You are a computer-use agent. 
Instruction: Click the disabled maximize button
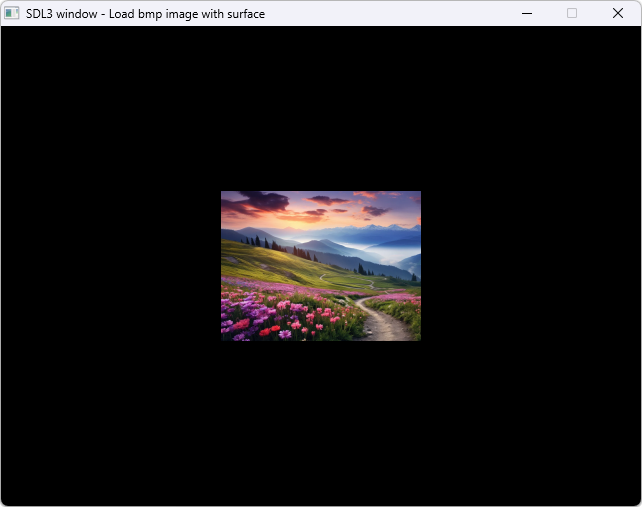(x=572, y=14)
